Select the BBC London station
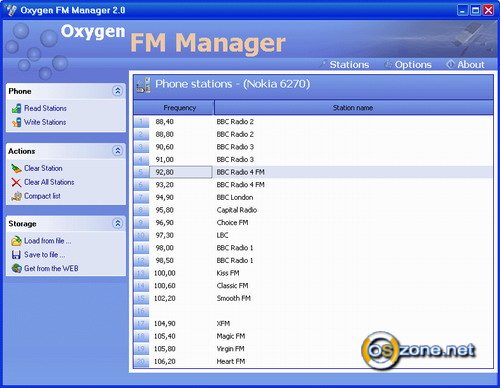 (x=235, y=197)
